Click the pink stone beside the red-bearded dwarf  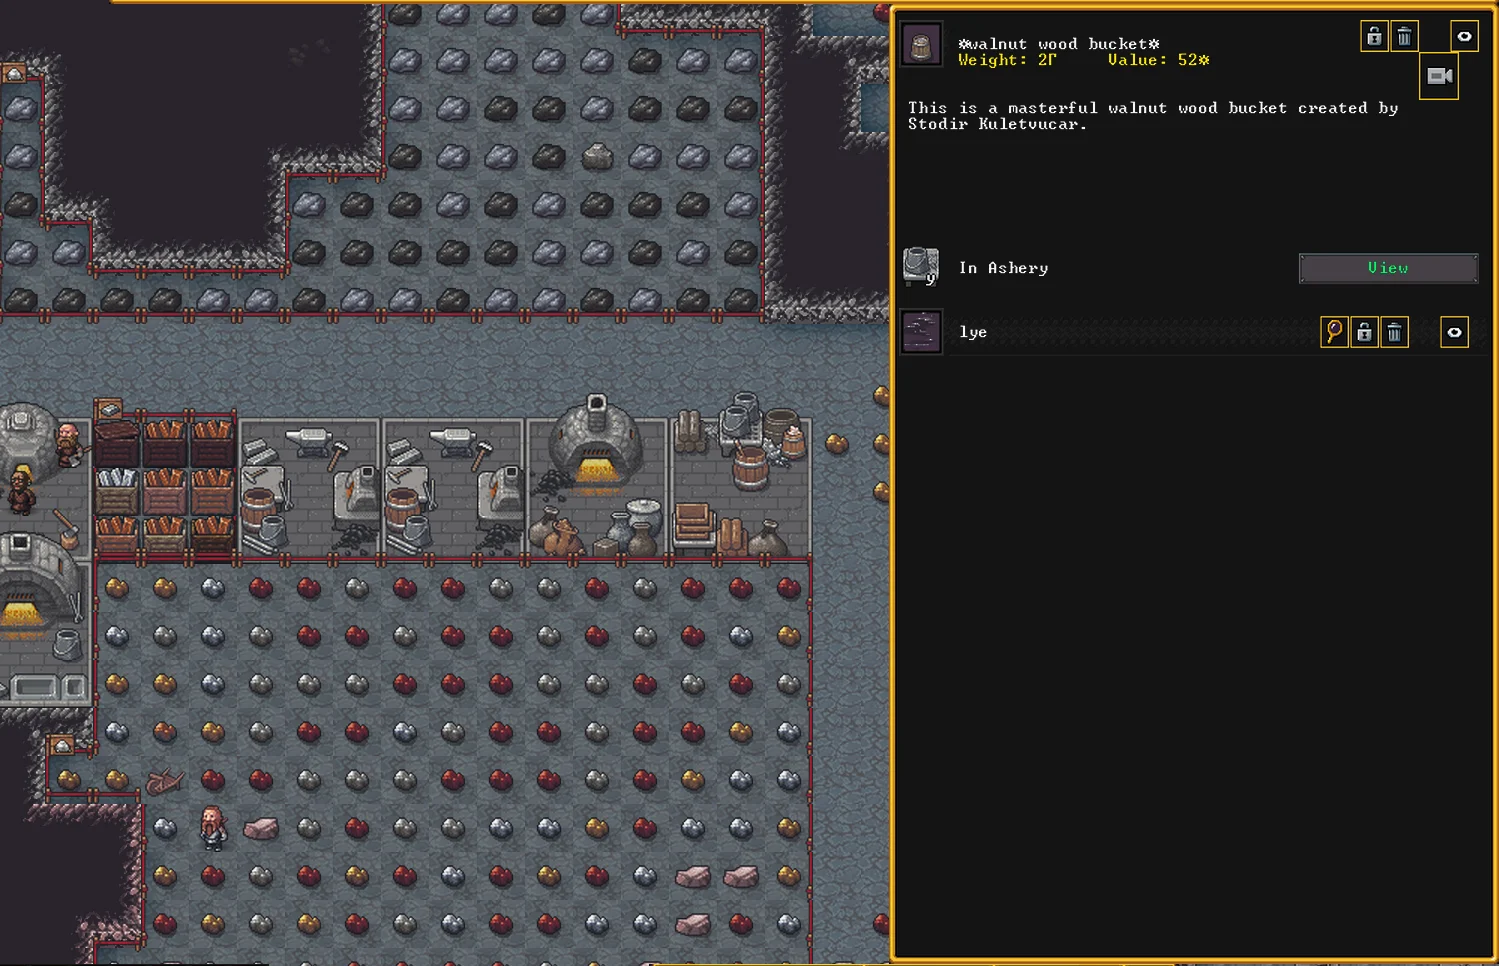point(261,829)
